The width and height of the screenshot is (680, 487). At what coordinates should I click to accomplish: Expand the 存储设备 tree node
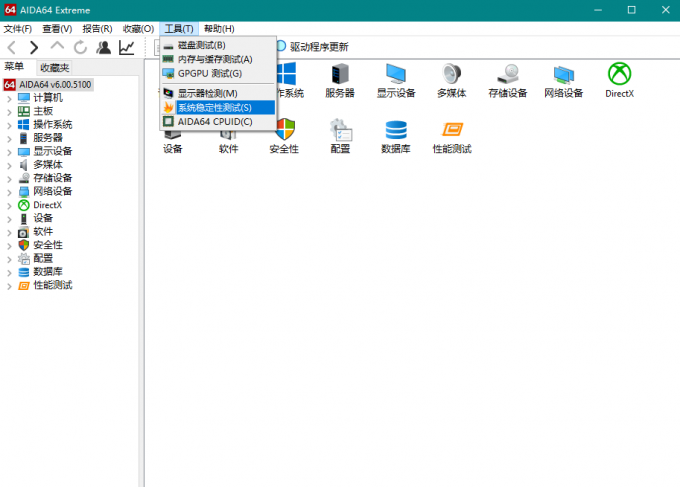tap(9, 179)
